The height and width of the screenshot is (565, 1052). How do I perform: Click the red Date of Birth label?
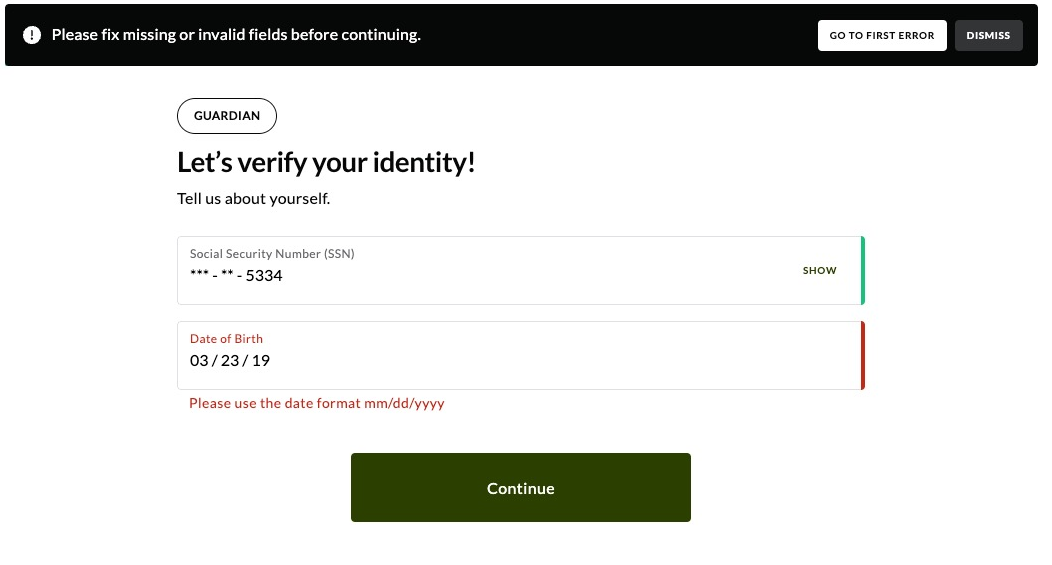[x=226, y=339]
